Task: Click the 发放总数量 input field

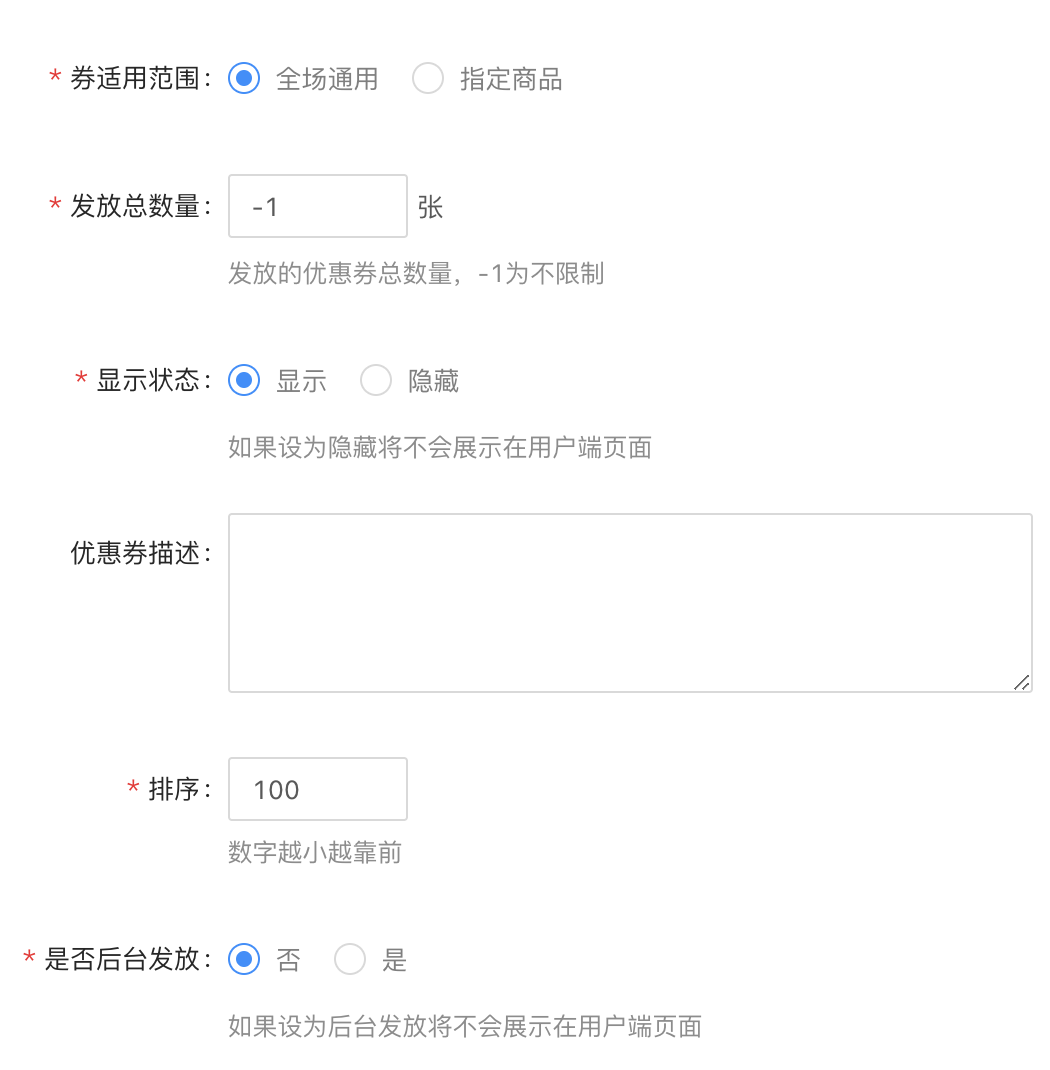Action: 317,206
